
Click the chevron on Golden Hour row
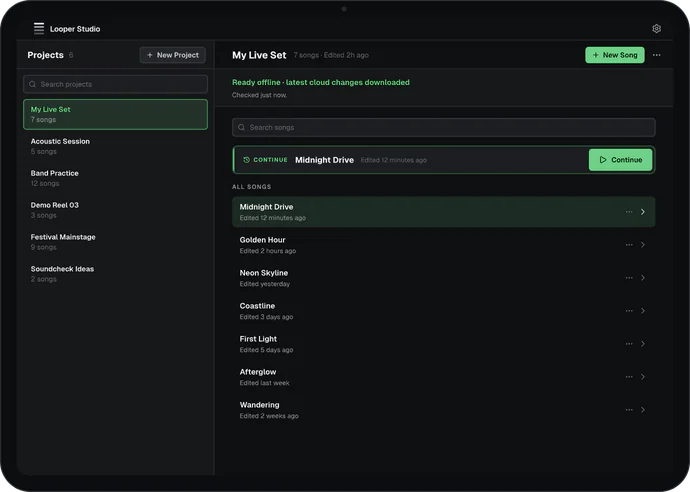tap(643, 245)
